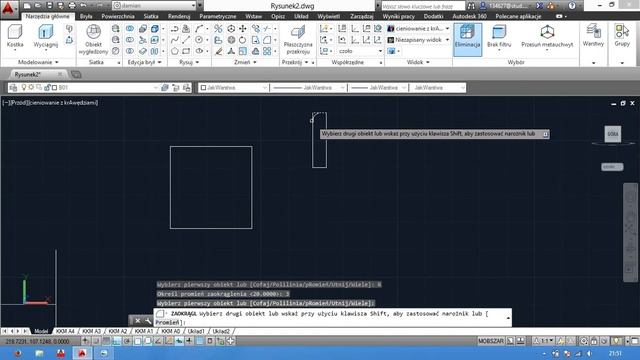Screen dimensions: 640x360
Task: Expand the Zmień panel
Action: tap(245, 62)
